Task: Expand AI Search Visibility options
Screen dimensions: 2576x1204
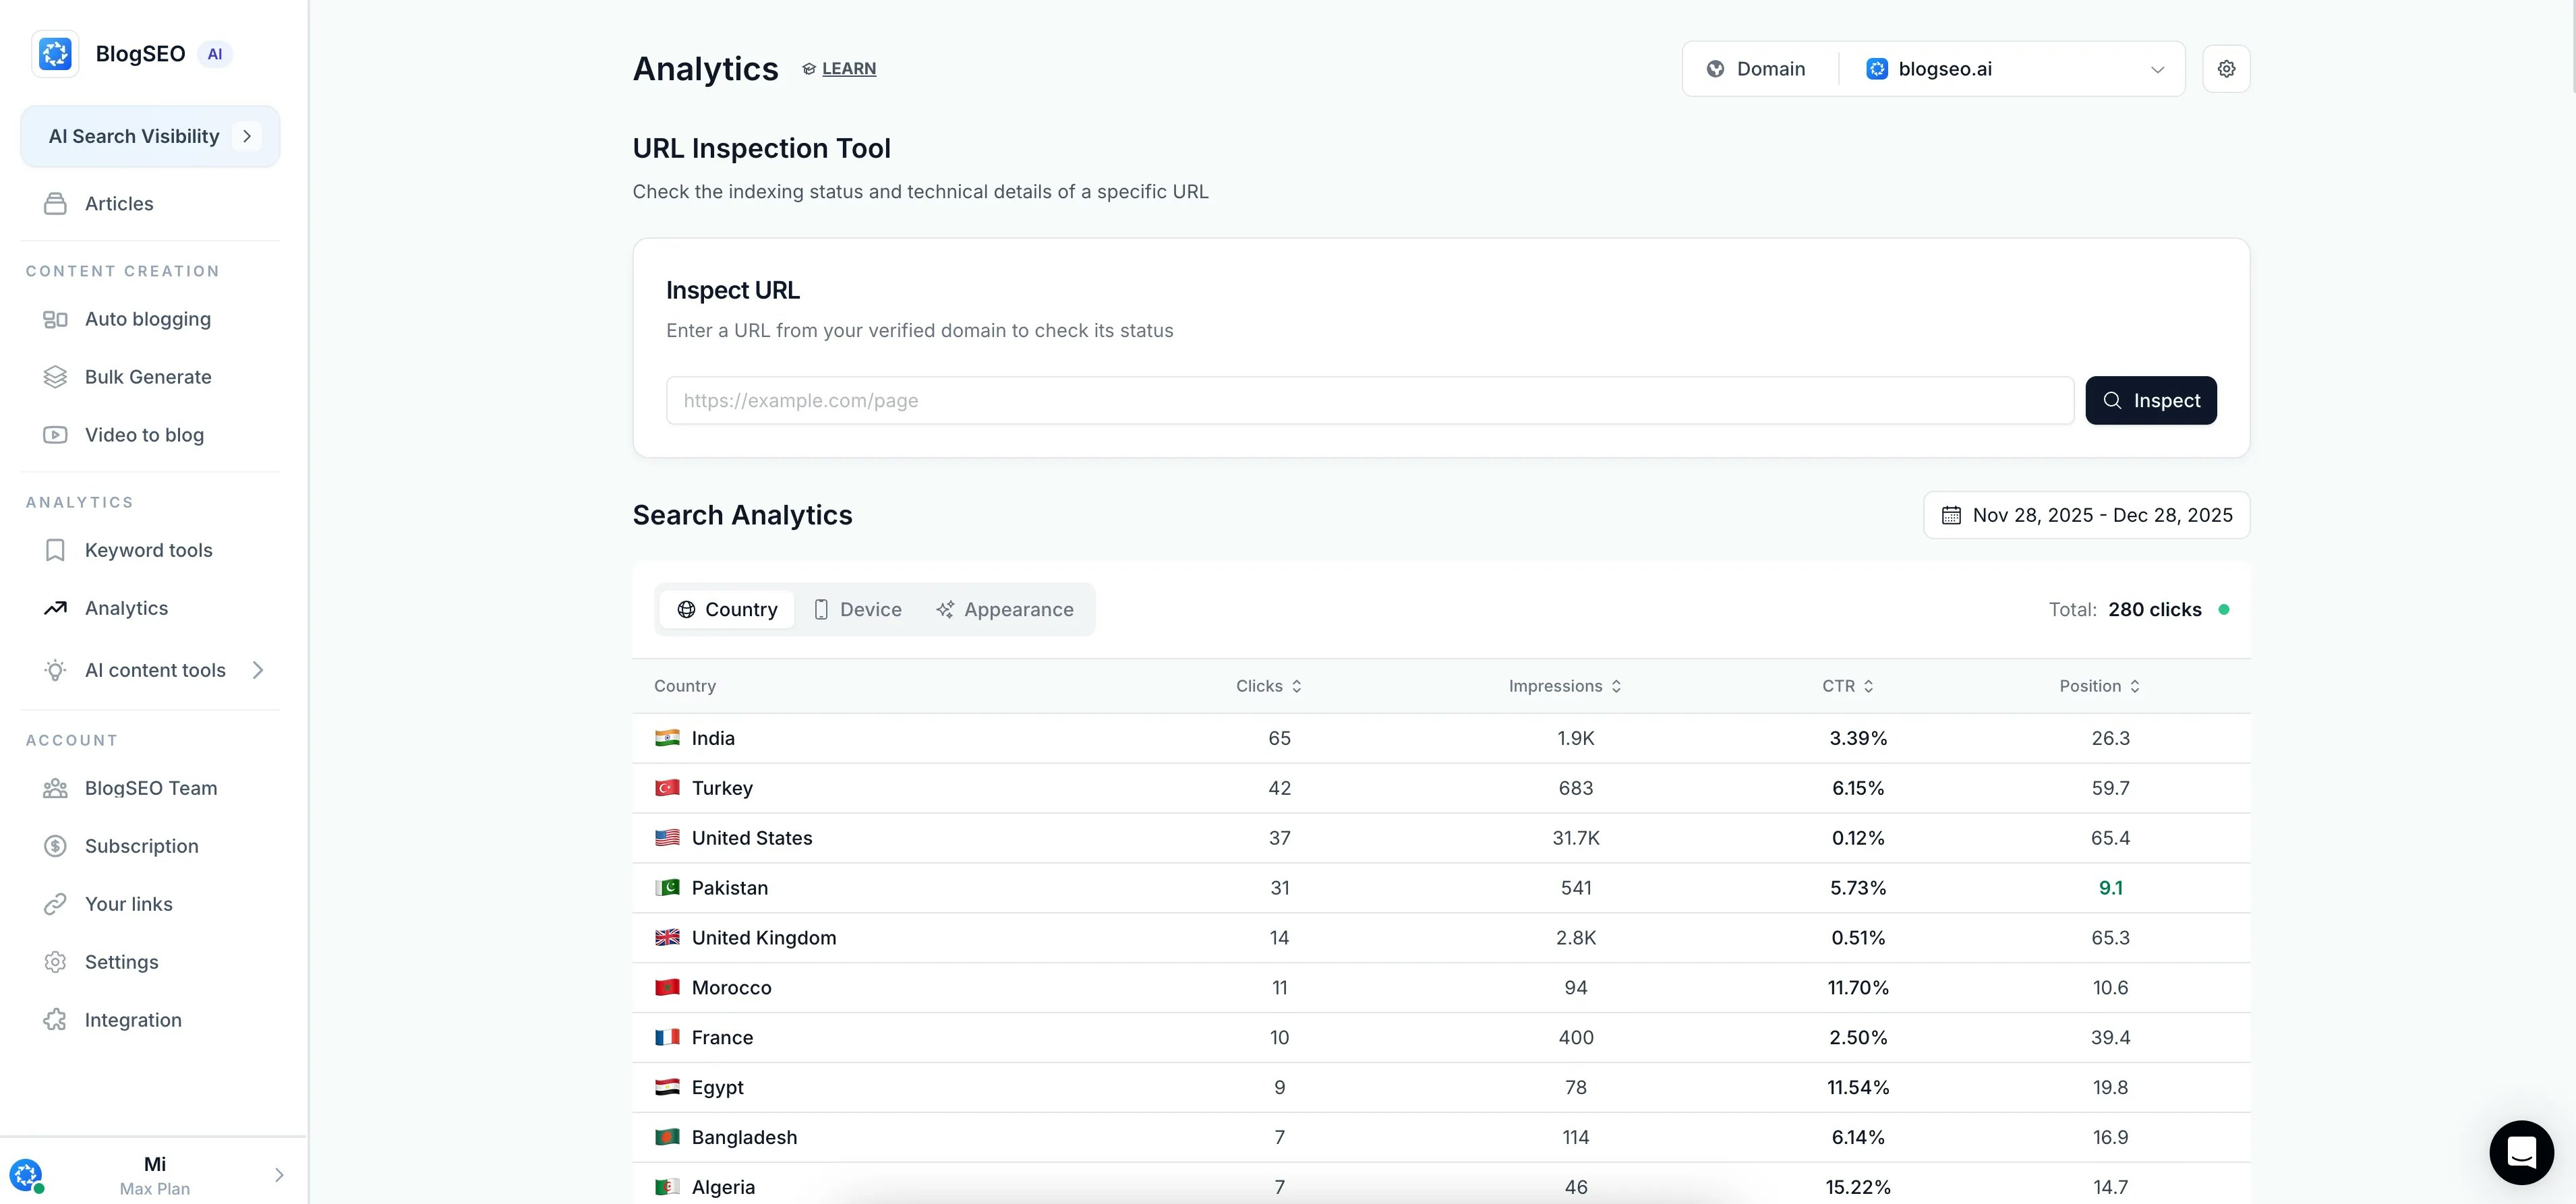Action: [x=248, y=136]
